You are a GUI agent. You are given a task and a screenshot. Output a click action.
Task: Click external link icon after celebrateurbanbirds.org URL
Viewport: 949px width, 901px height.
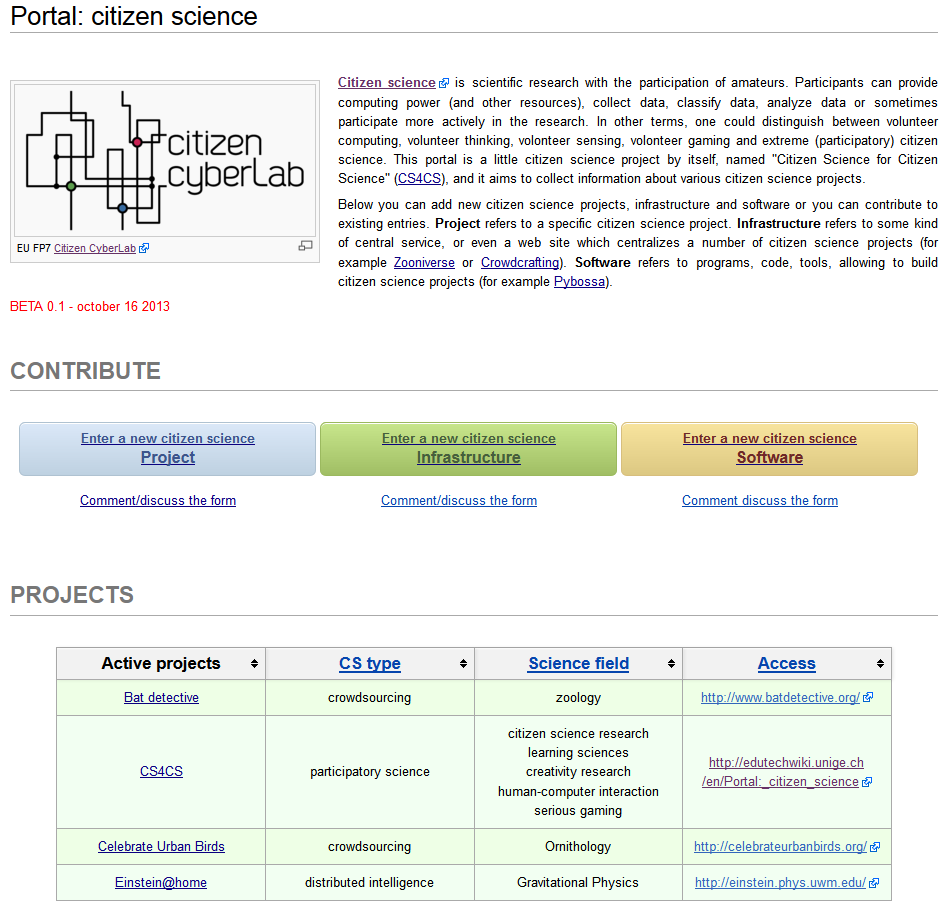coord(875,847)
